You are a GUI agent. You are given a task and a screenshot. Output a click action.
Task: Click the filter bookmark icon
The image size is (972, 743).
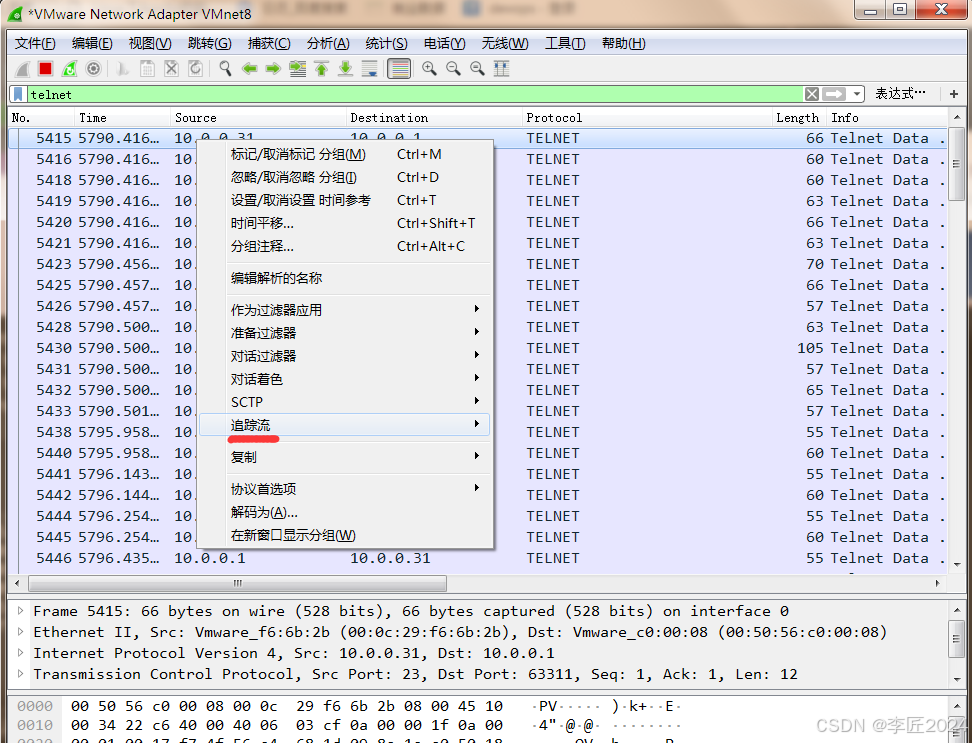19,94
